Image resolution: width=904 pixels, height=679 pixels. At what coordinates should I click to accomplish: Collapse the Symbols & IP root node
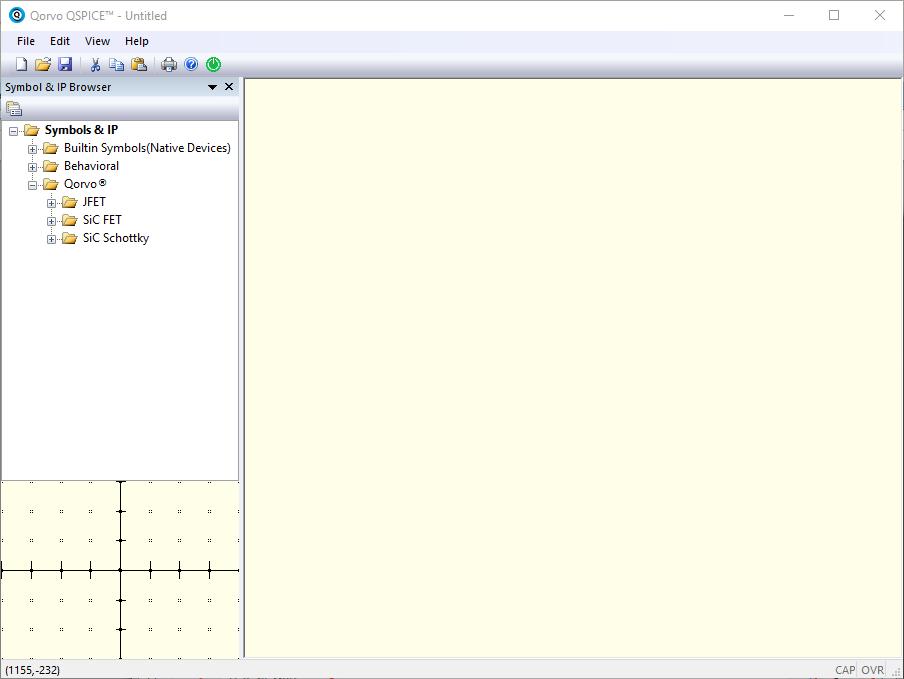(x=13, y=131)
